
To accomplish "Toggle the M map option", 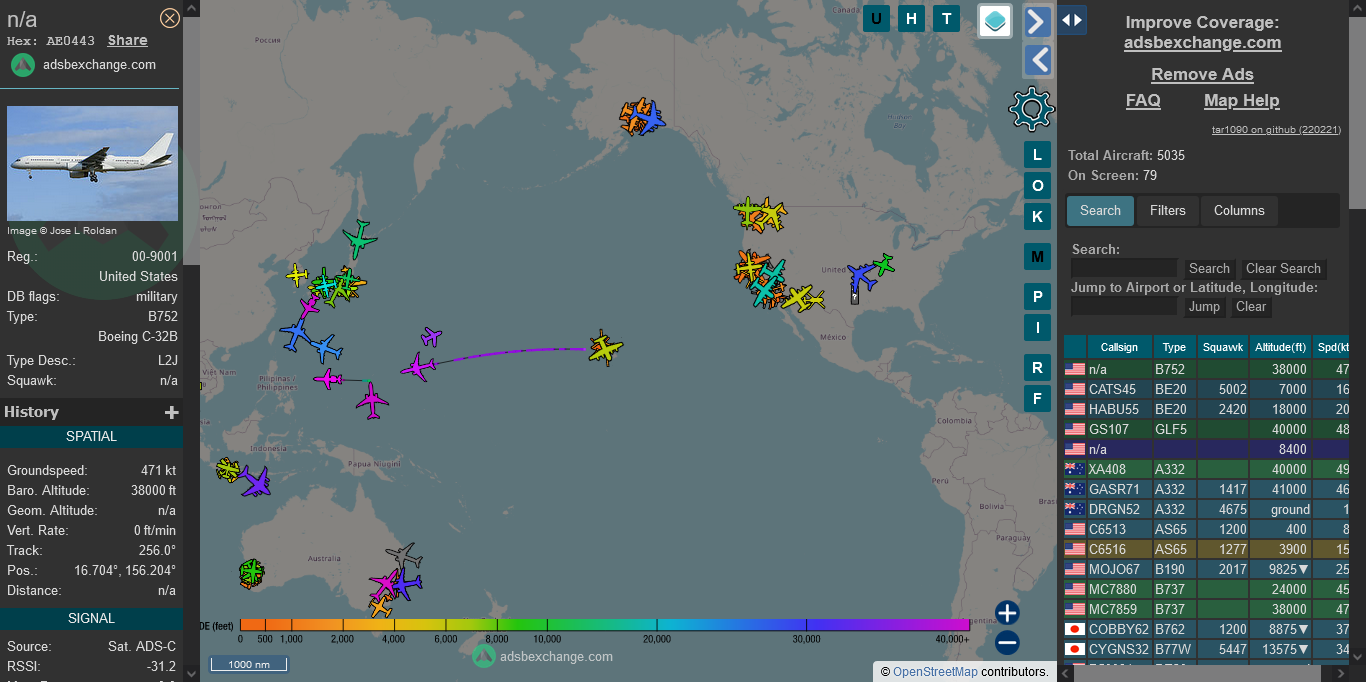I will point(1037,257).
